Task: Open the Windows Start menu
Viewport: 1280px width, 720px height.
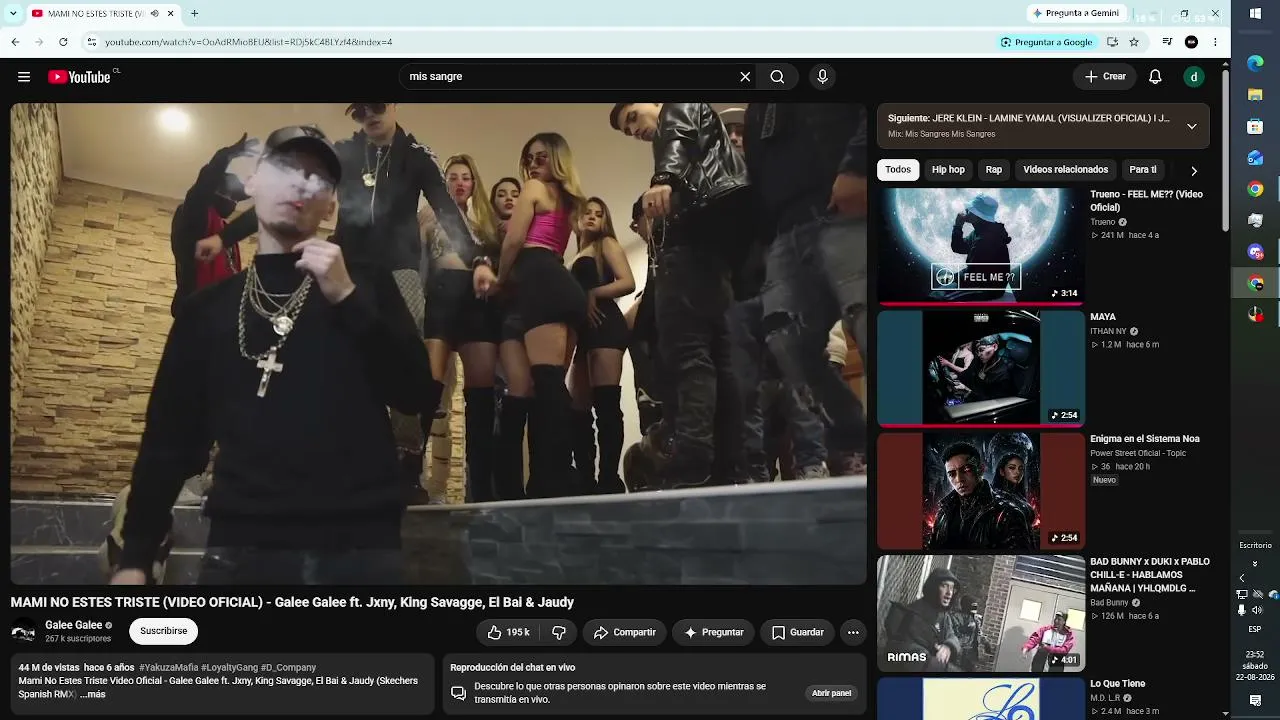Action: [x=1255, y=14]
